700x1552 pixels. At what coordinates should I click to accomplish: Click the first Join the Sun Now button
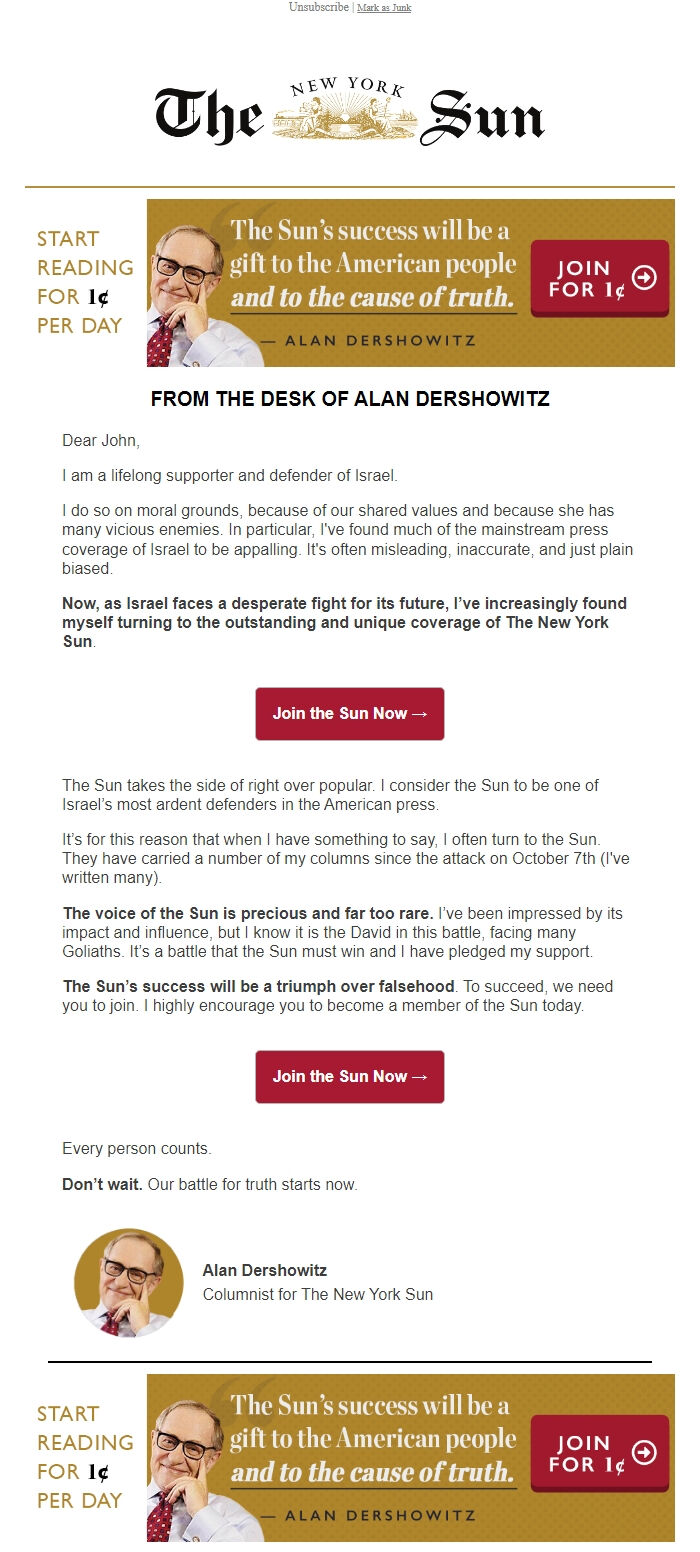[x=349, y=713]
